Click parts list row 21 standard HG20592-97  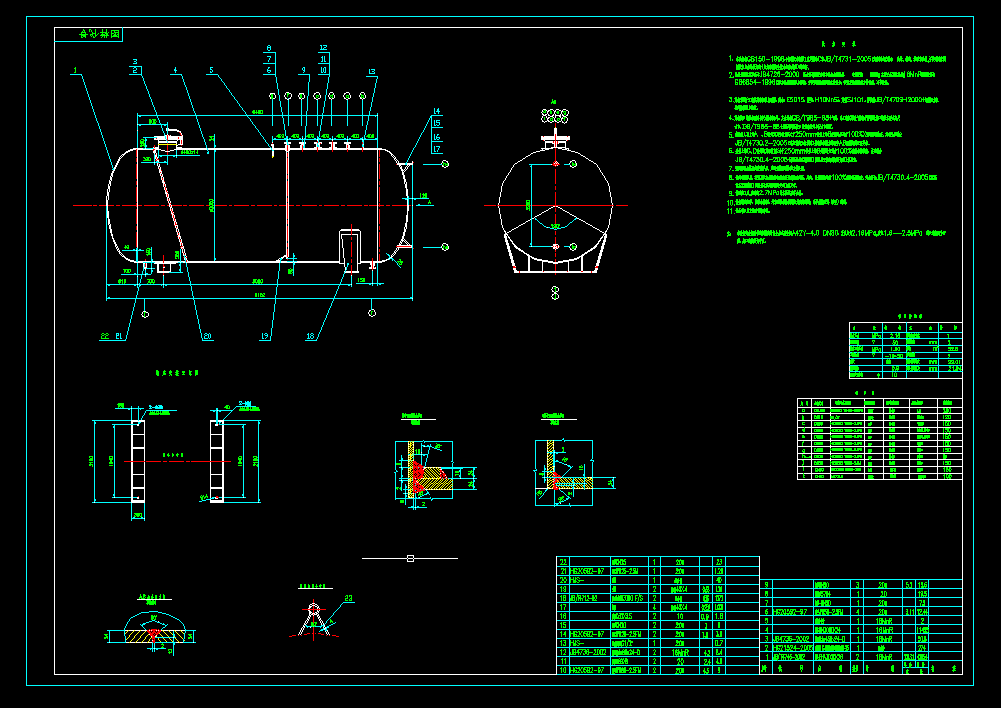(589, 571)
